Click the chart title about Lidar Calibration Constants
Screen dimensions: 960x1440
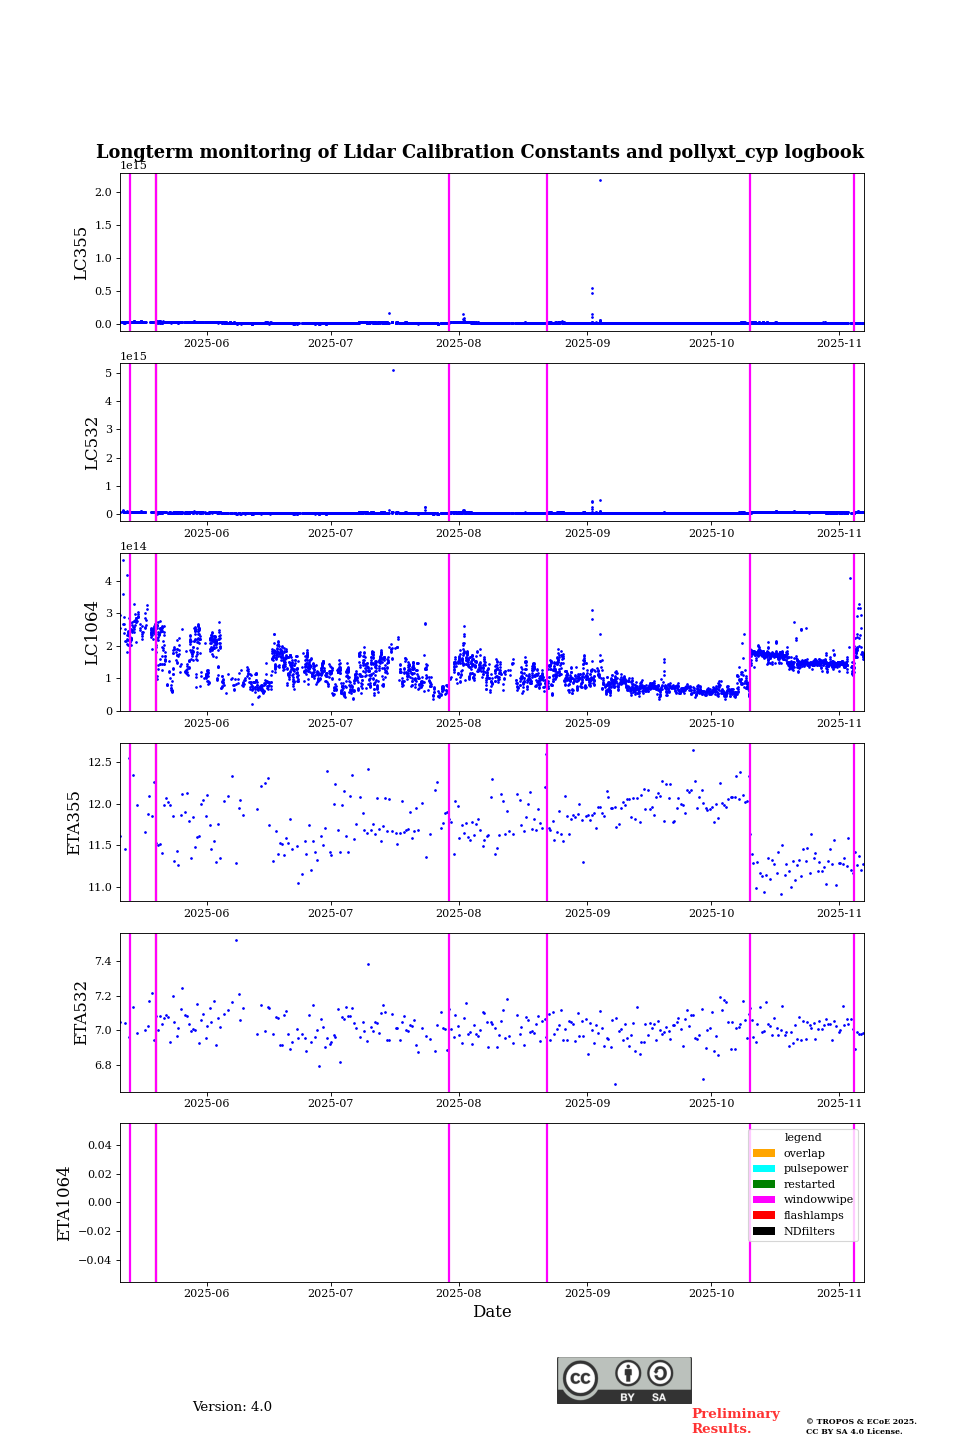click(x=480, y=152)
